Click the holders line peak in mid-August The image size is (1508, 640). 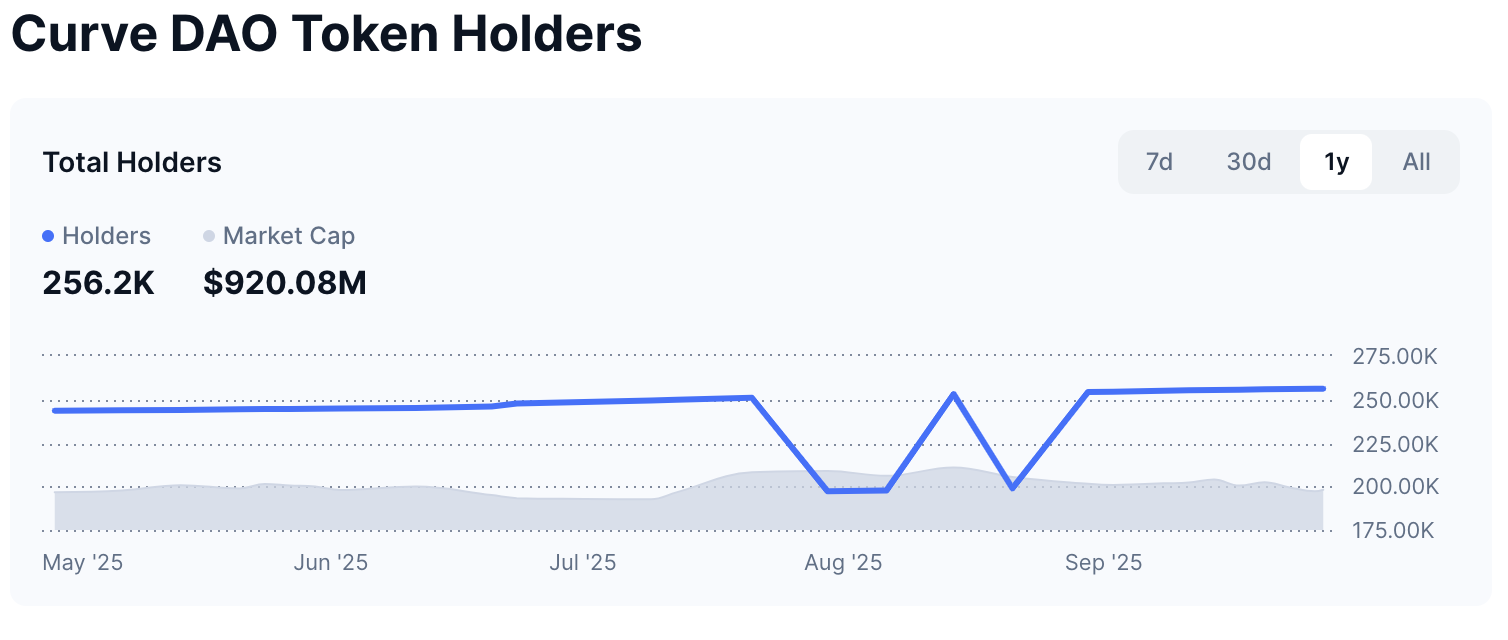tap(954, 394)
